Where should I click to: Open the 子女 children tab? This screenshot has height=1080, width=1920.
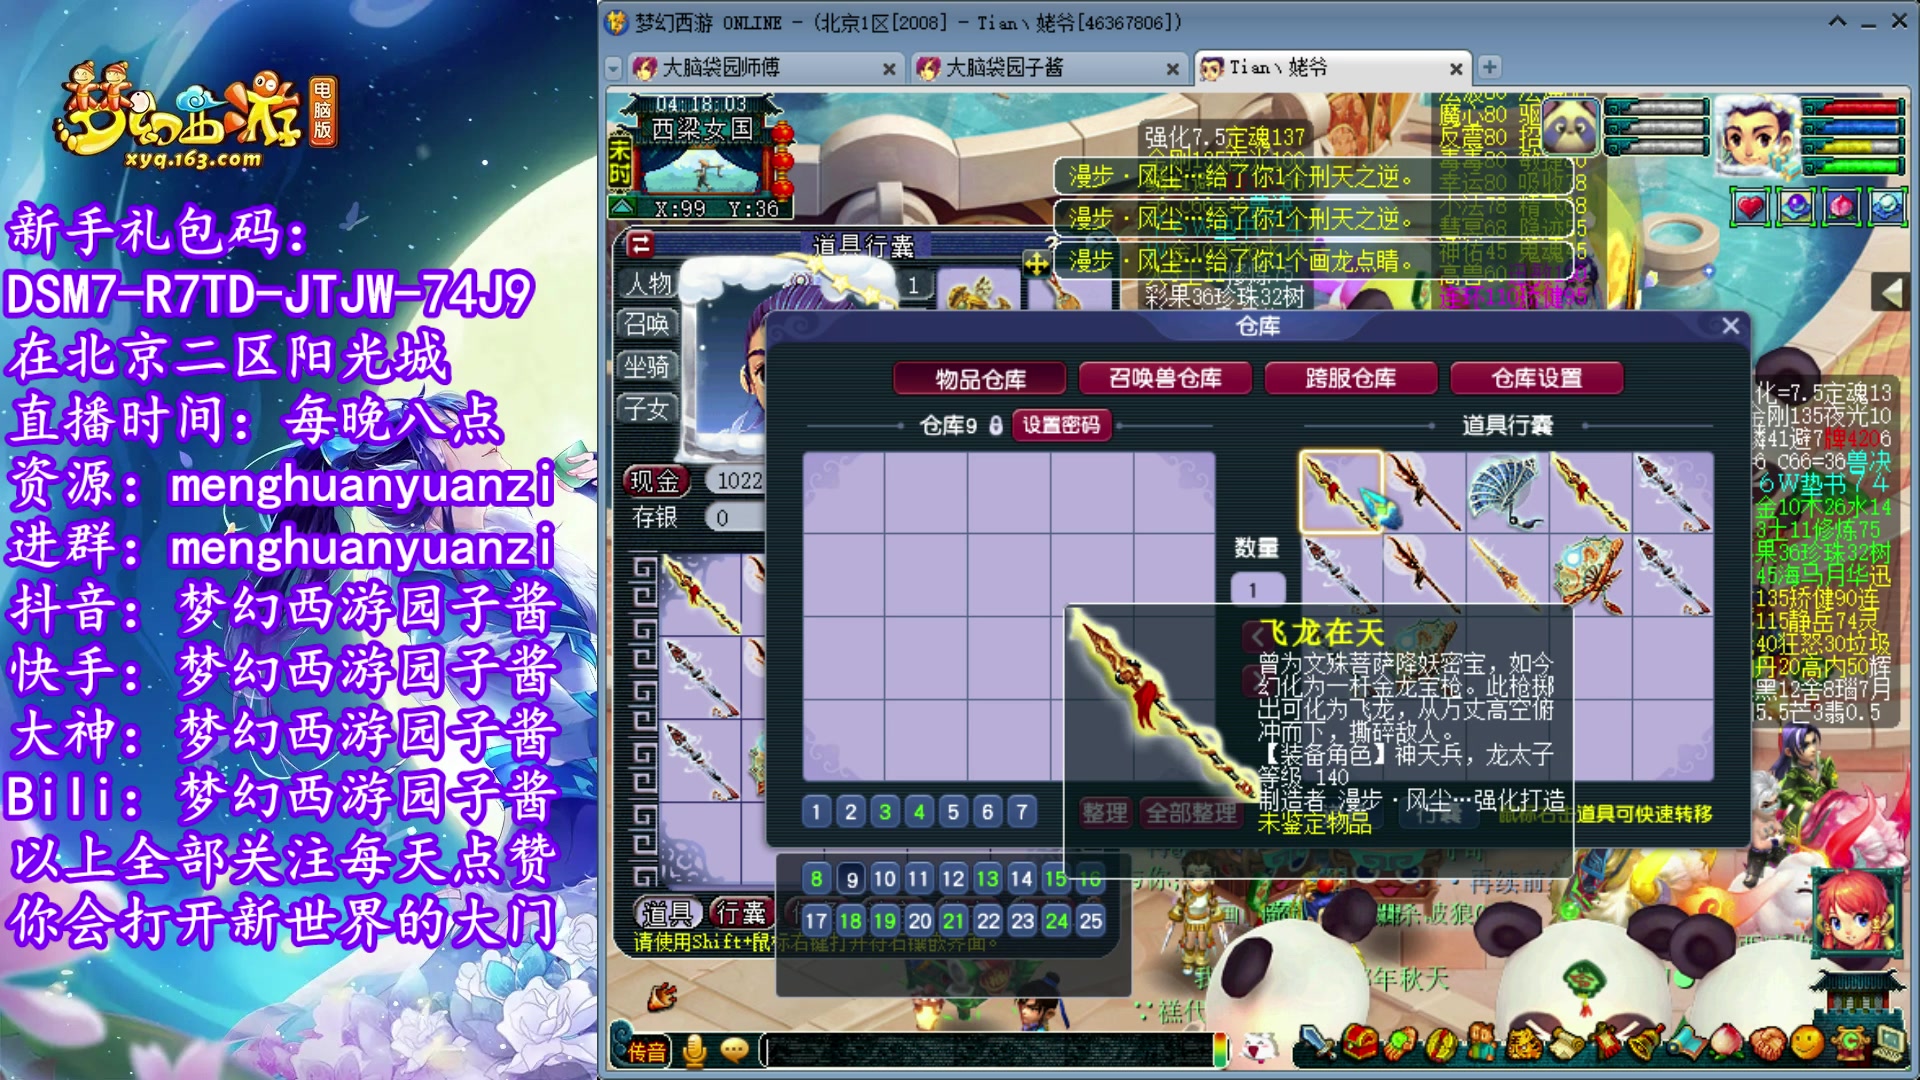click(648, 409)
